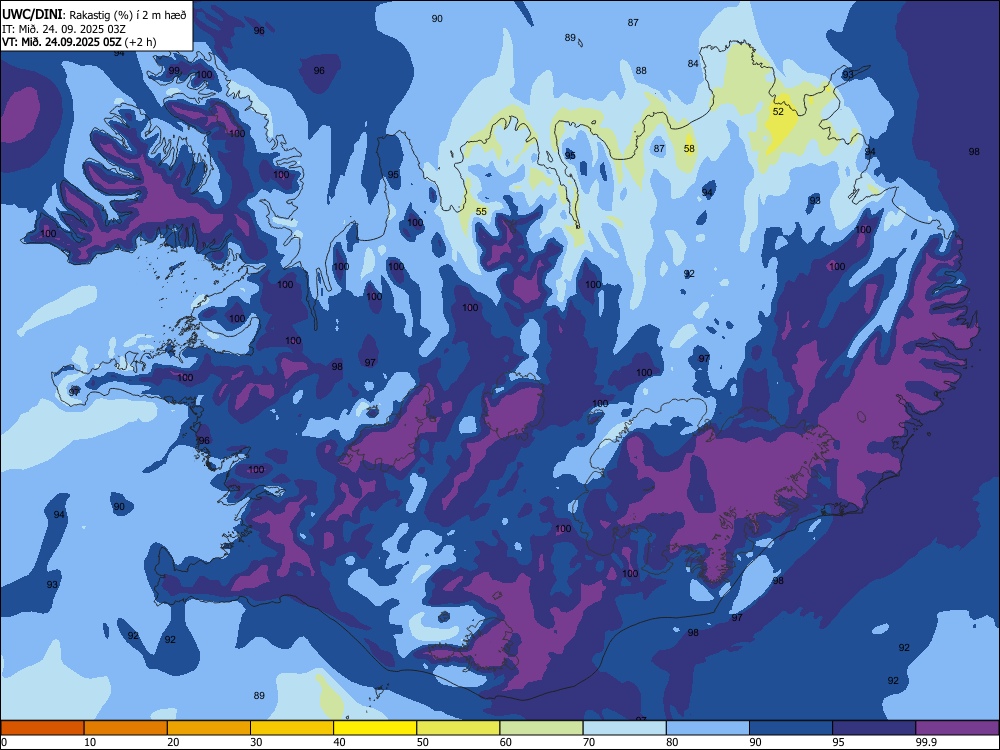This screenshot has width=1000, height=750.
Task: Click the 84 humidity value on the map
Action: click(x=693, y=64)
